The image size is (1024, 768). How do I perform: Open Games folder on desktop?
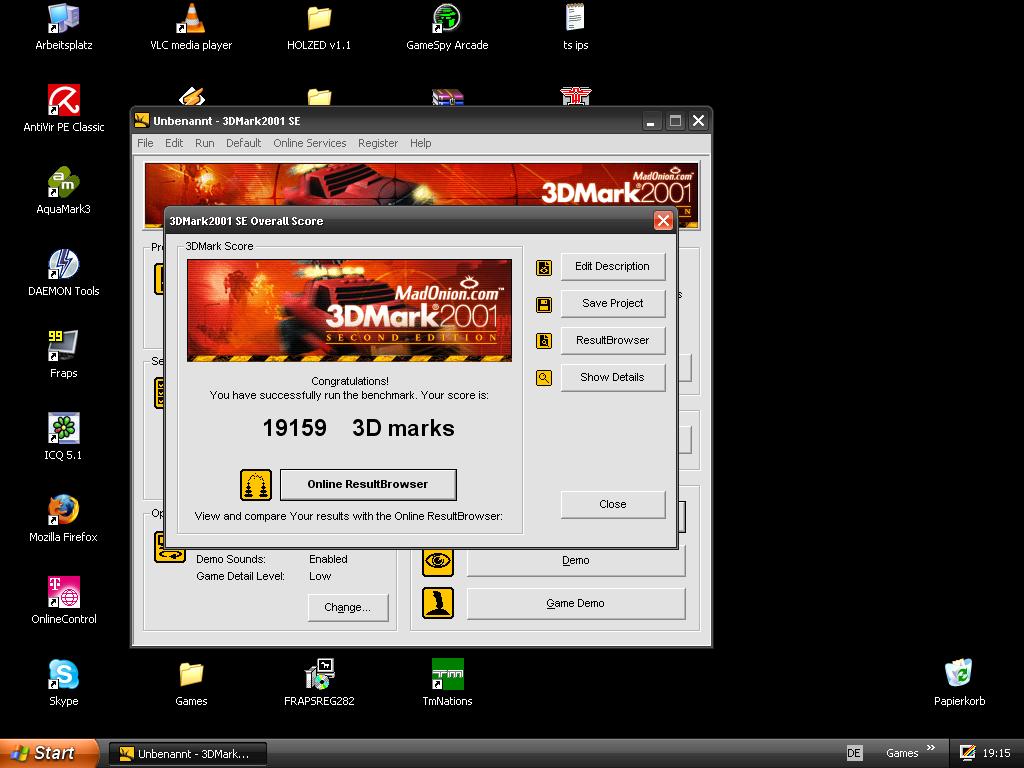click(x=191, y=682)
